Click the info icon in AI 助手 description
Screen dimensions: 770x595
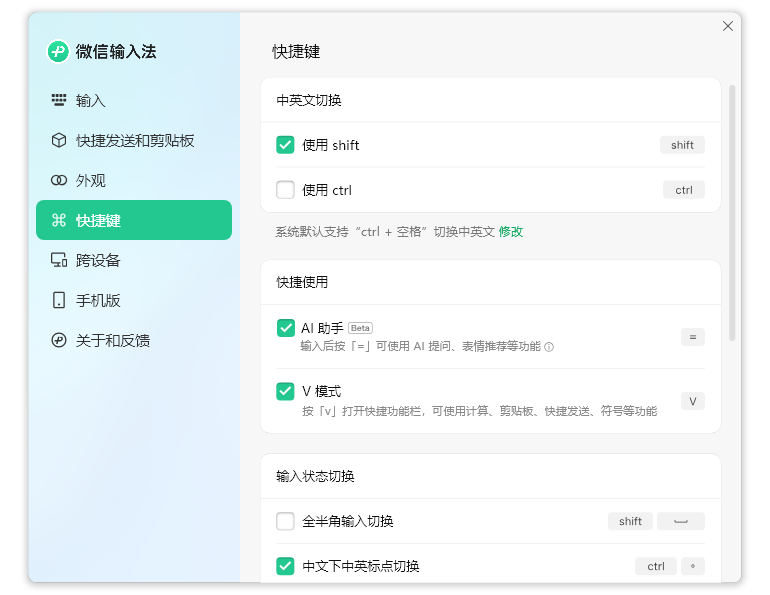(x=549, y=347)
